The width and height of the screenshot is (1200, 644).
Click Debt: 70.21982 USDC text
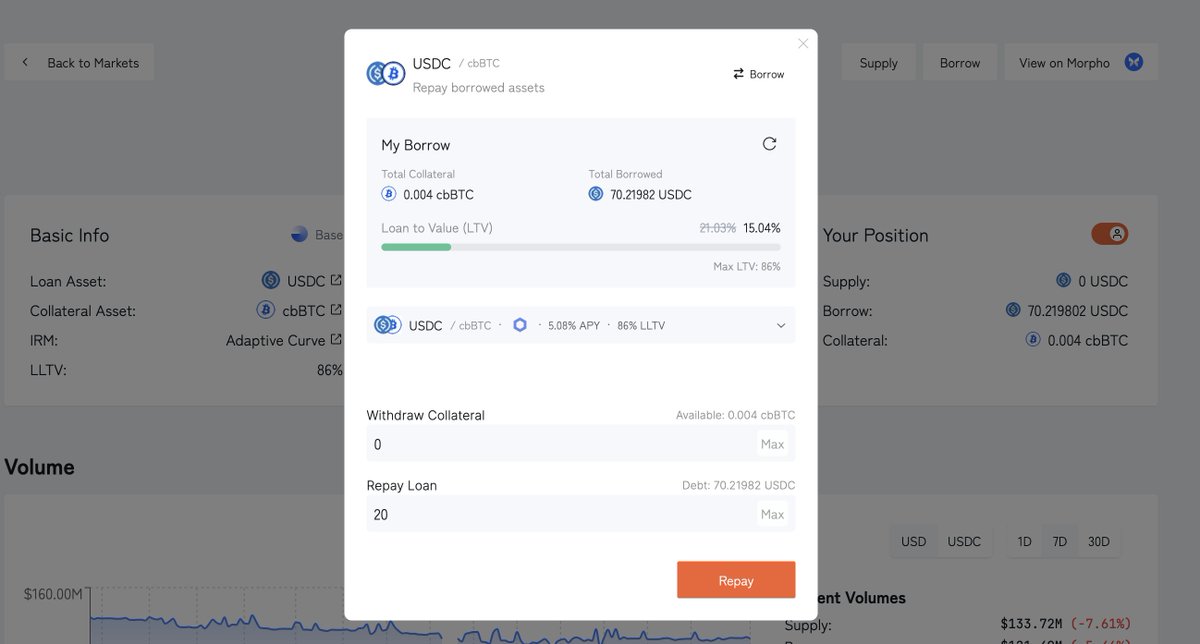[738, 485]
